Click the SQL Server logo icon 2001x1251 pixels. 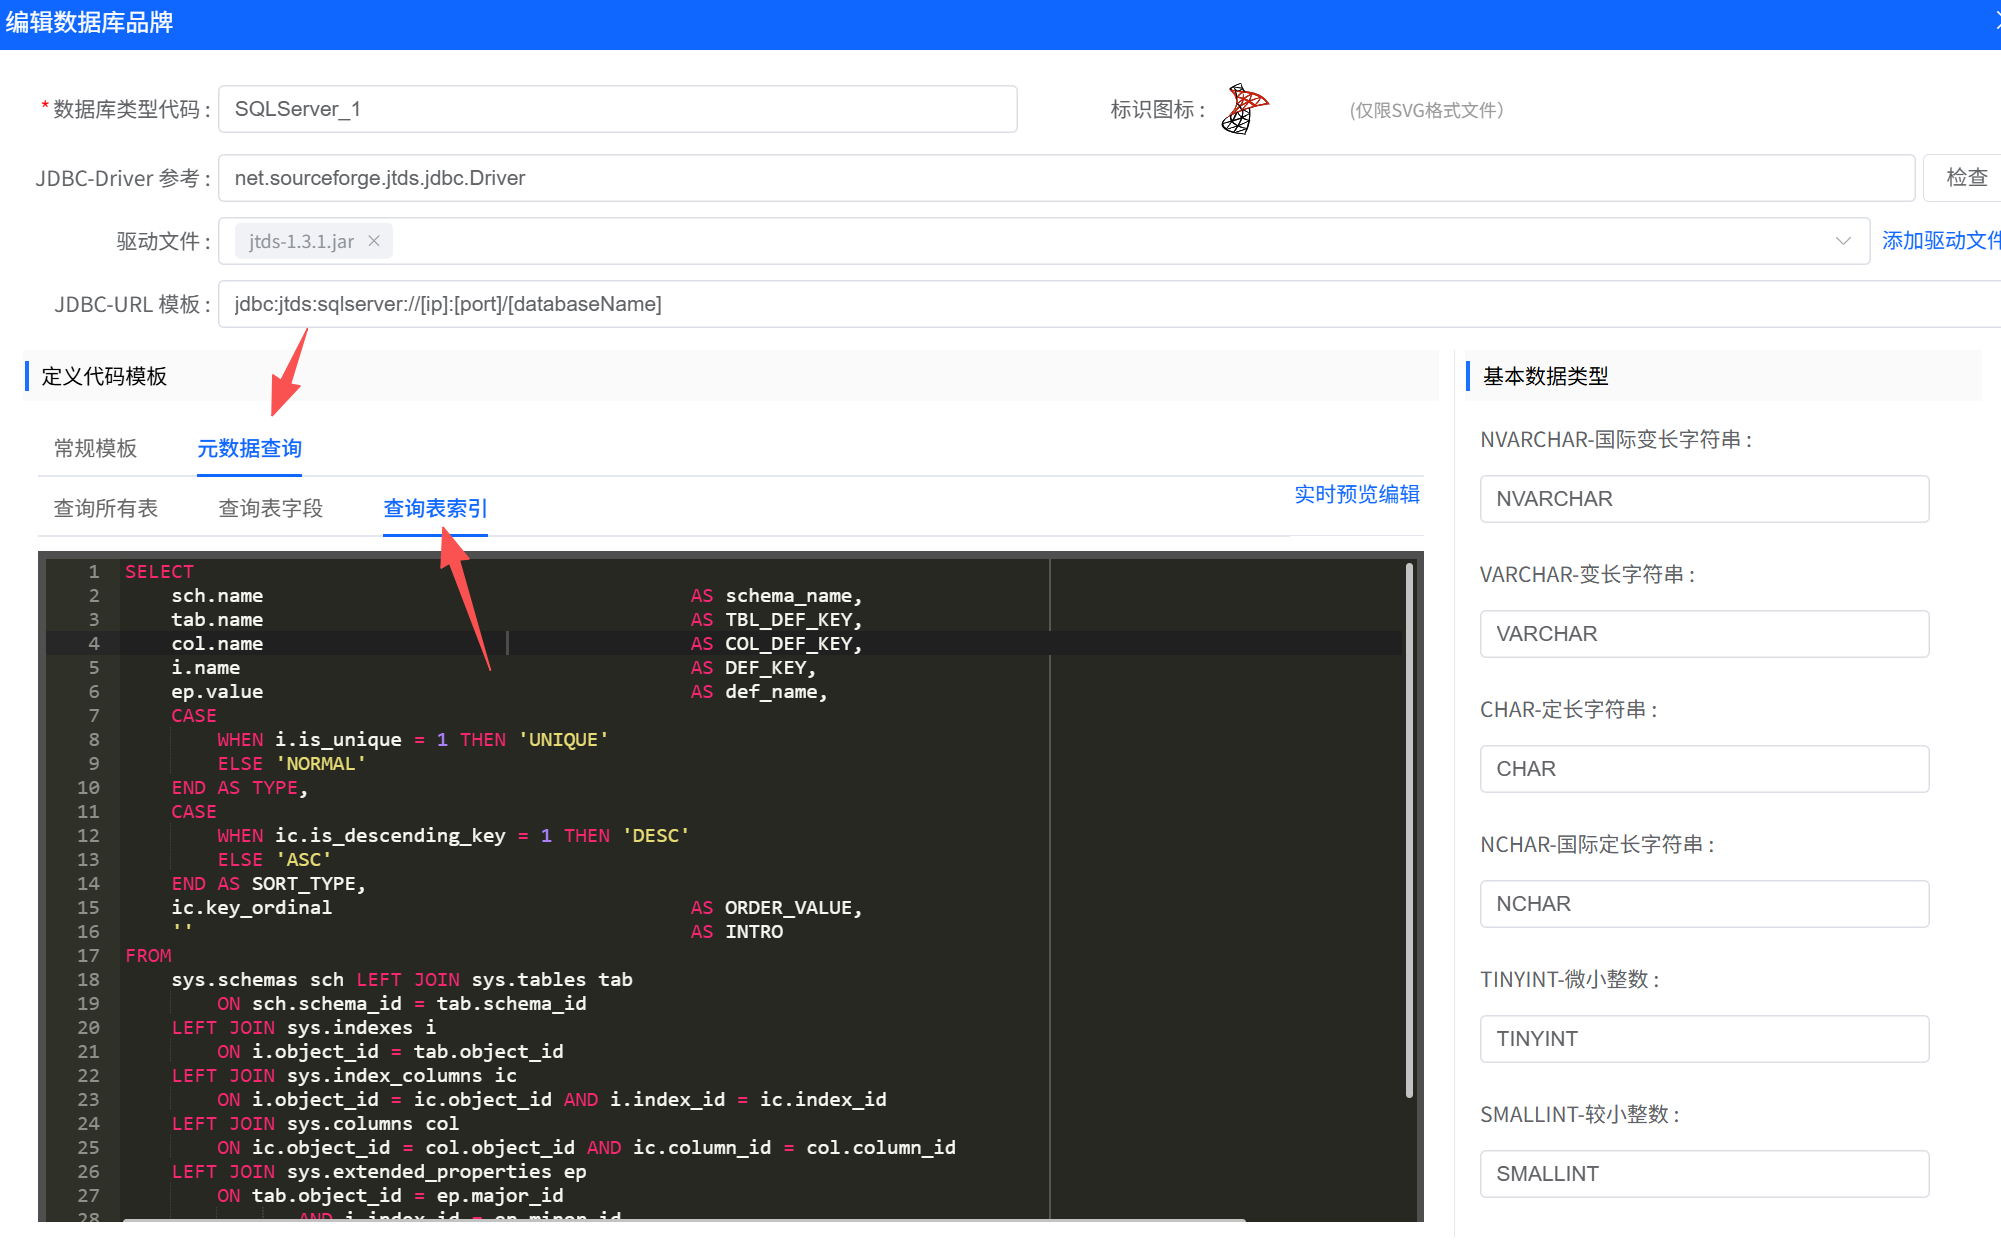pyautogui.click(x=1244, y=109)
